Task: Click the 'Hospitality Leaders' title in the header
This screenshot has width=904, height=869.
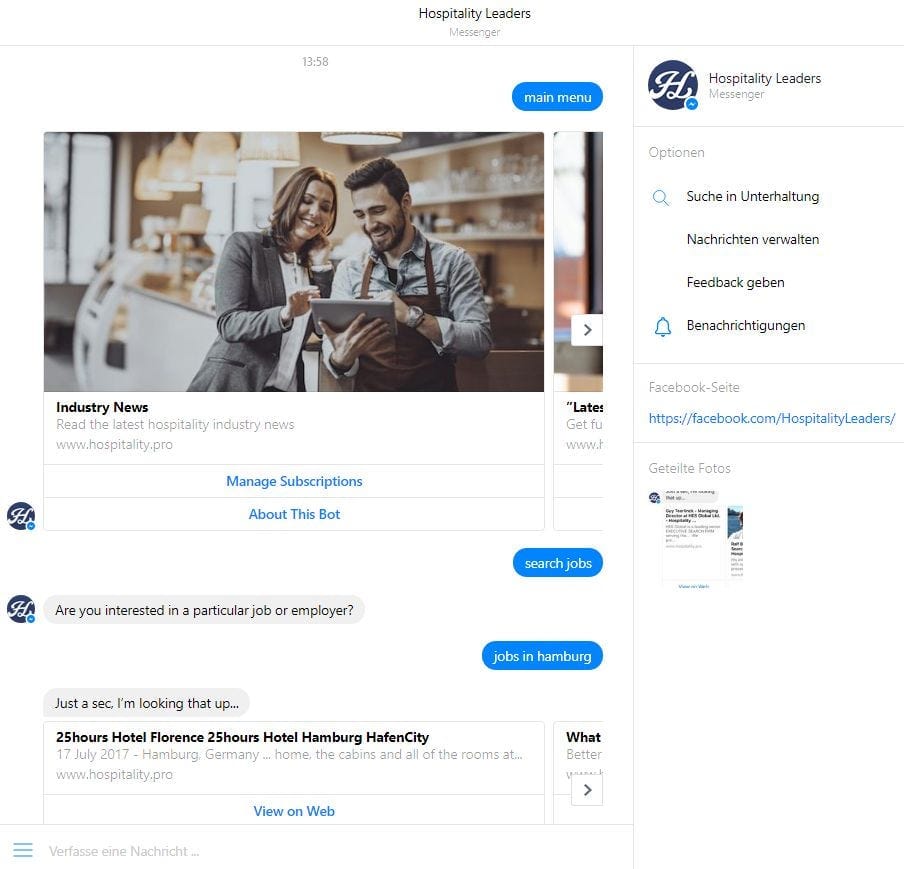Action: [474, 13]
